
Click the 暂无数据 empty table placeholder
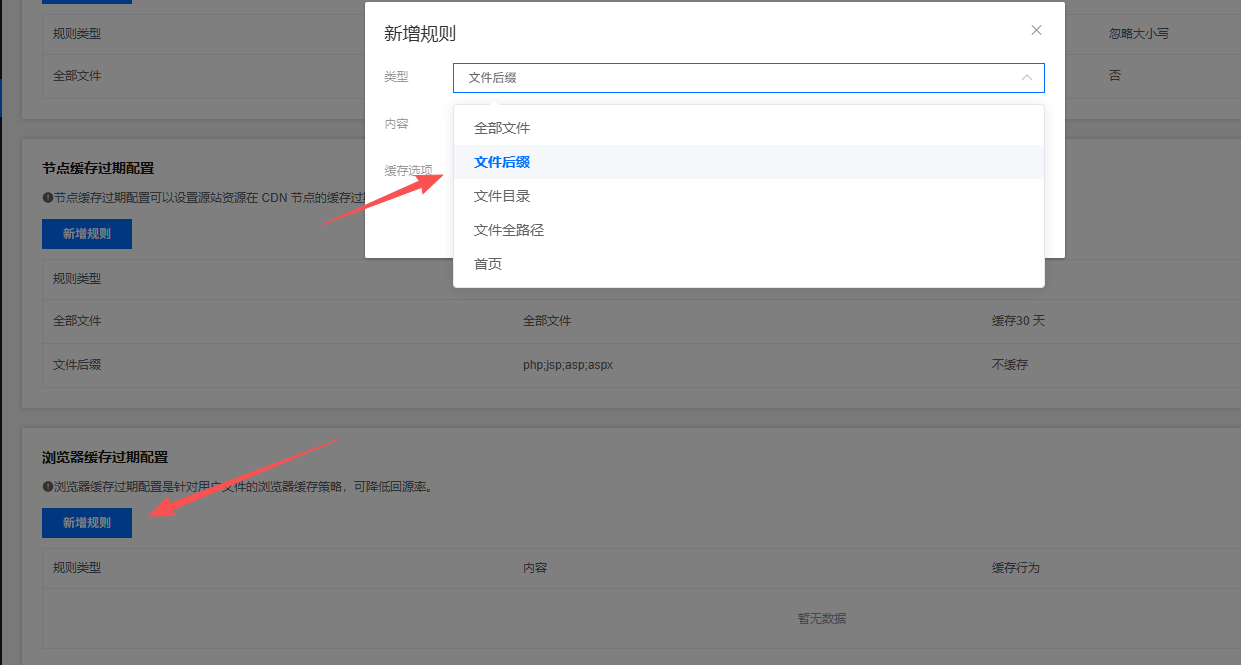pos(822,618)
